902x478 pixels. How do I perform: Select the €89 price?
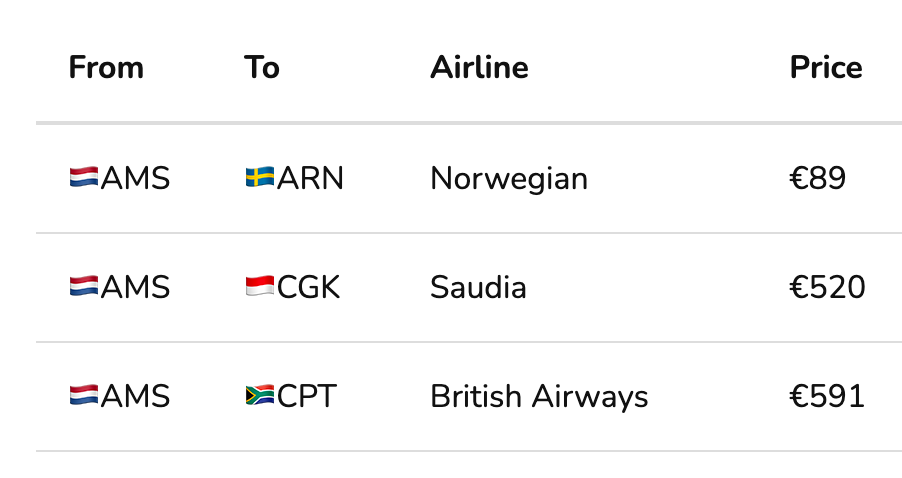pyautogui.click(x=817, y=178)
